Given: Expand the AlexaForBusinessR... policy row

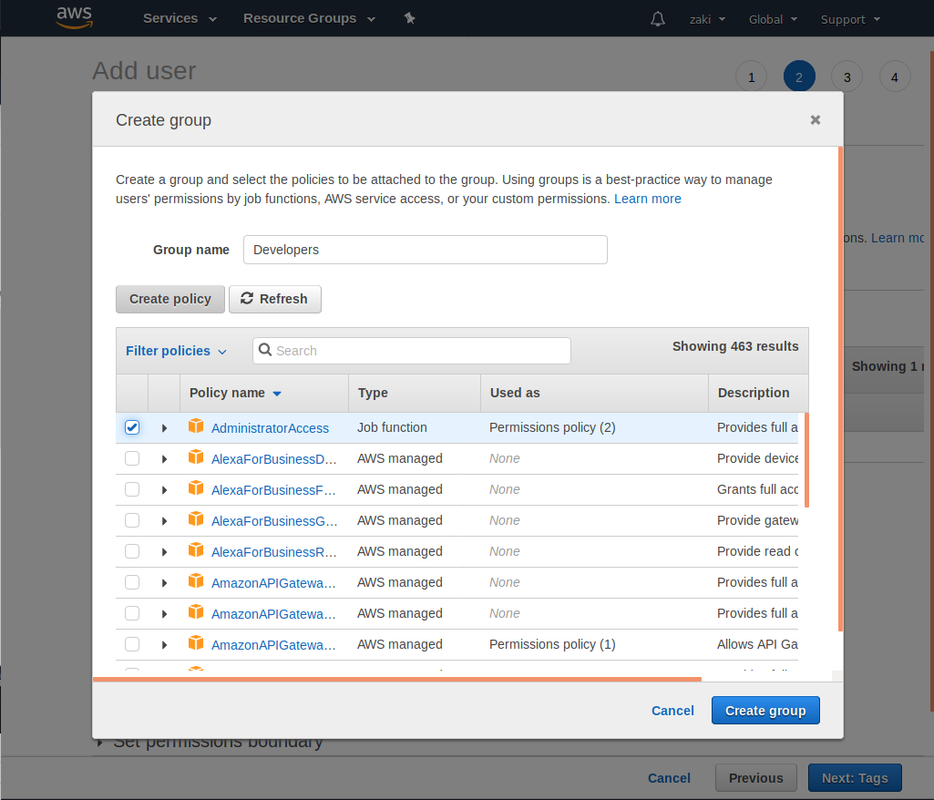Looking at the screenshot, I should click(164, 552).
